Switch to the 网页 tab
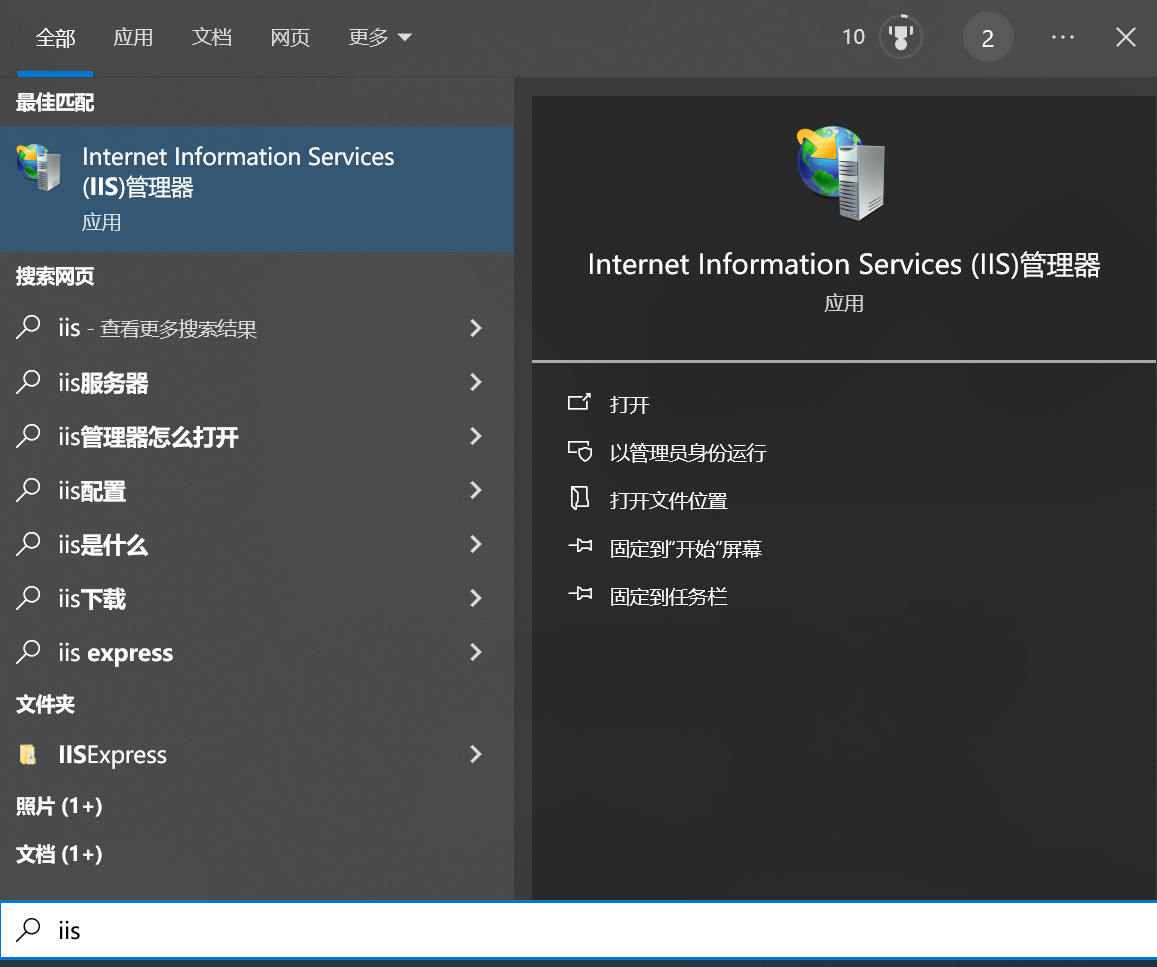The image size is (1157, 967). [x=290, y=37]
